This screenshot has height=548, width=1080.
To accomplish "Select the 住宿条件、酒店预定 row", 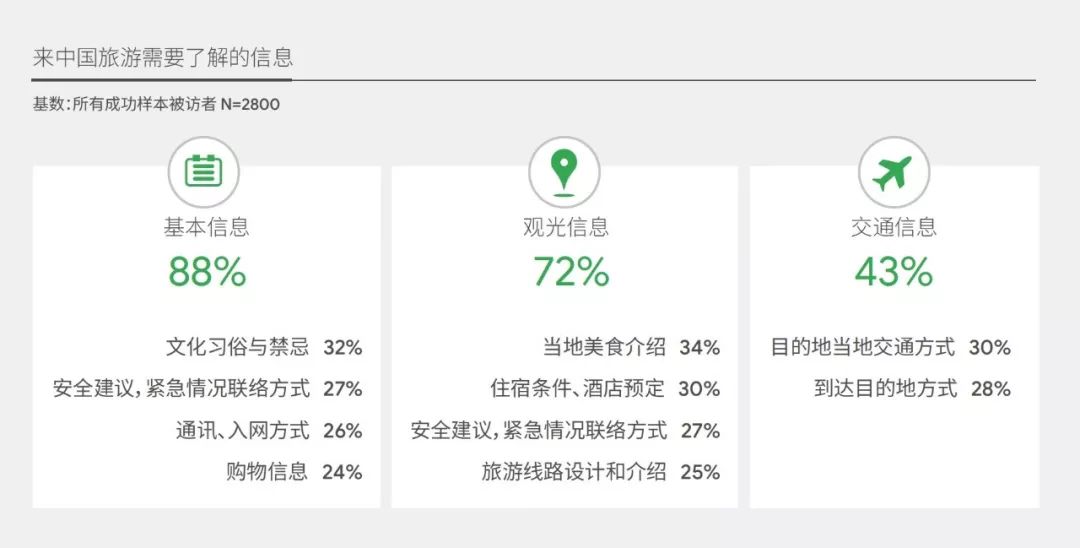I will coord(605,389).
